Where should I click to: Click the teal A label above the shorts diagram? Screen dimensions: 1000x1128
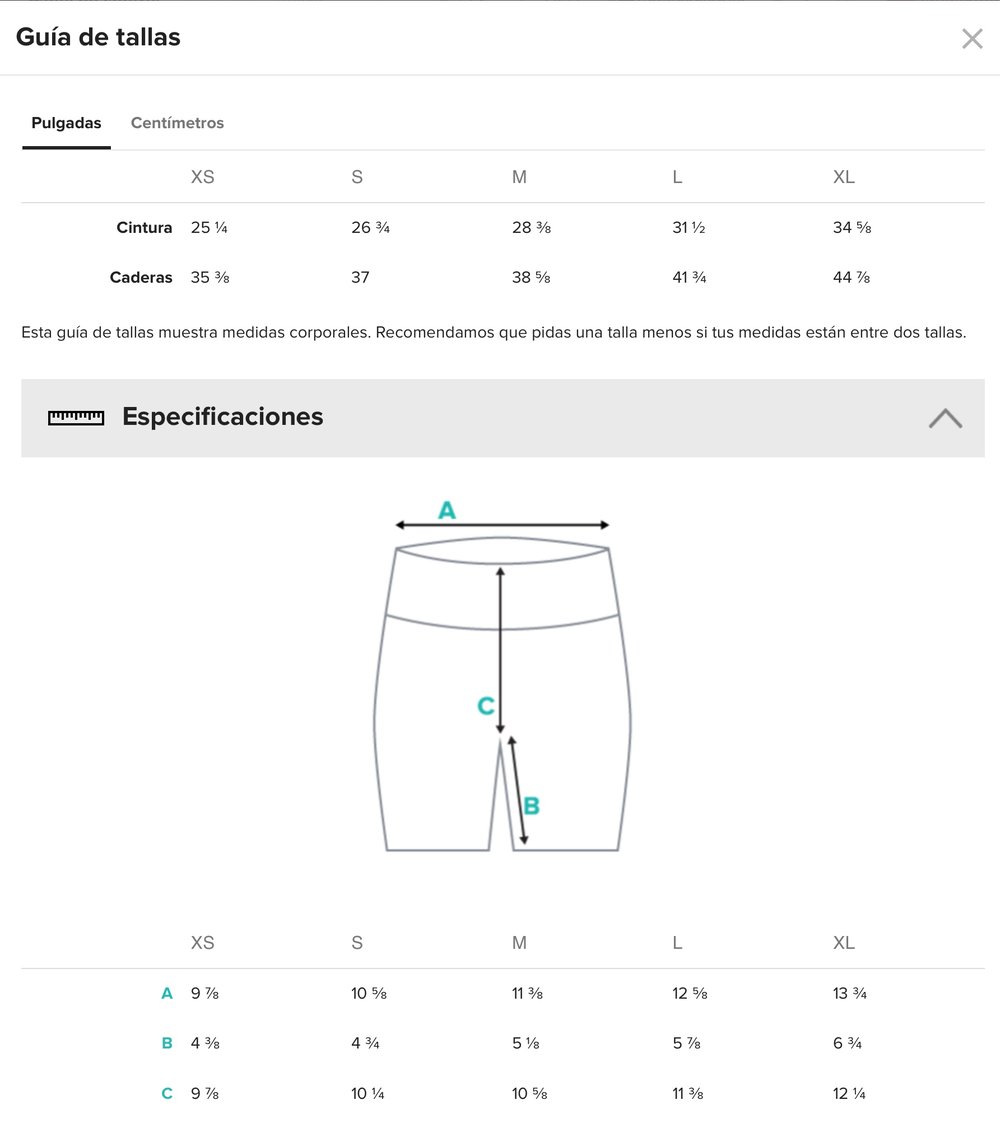(447, 510)
